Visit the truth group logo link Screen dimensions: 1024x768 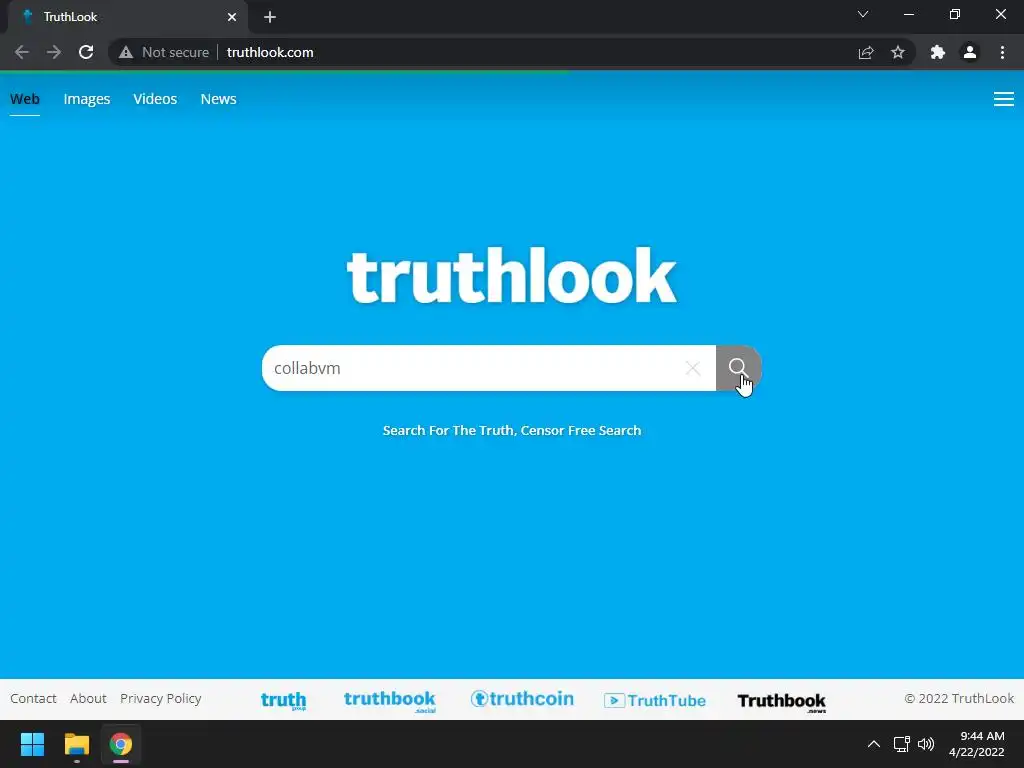[x=283, y=701]
